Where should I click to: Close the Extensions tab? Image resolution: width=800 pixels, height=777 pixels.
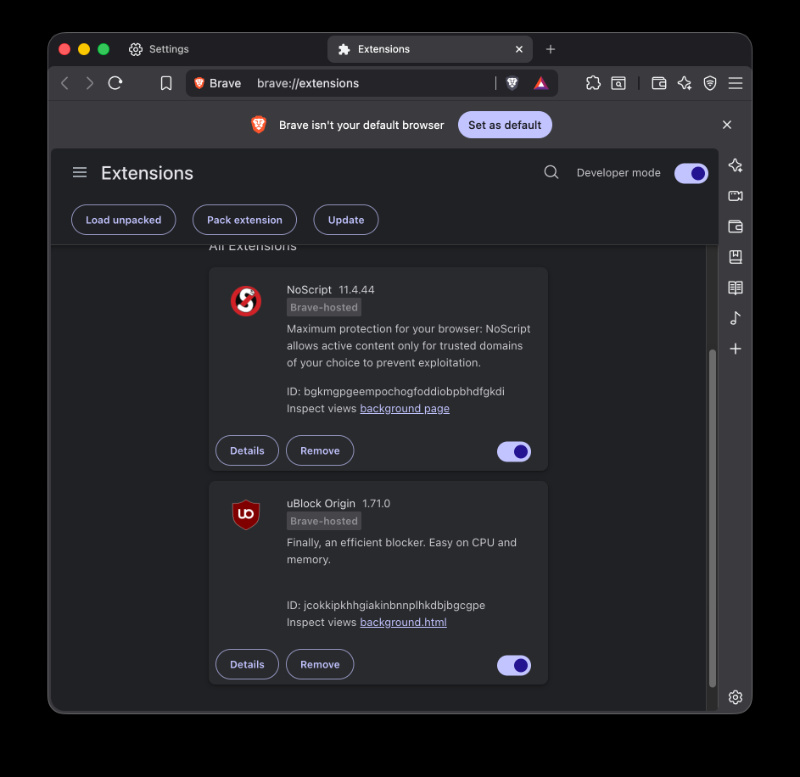point(519,49)
